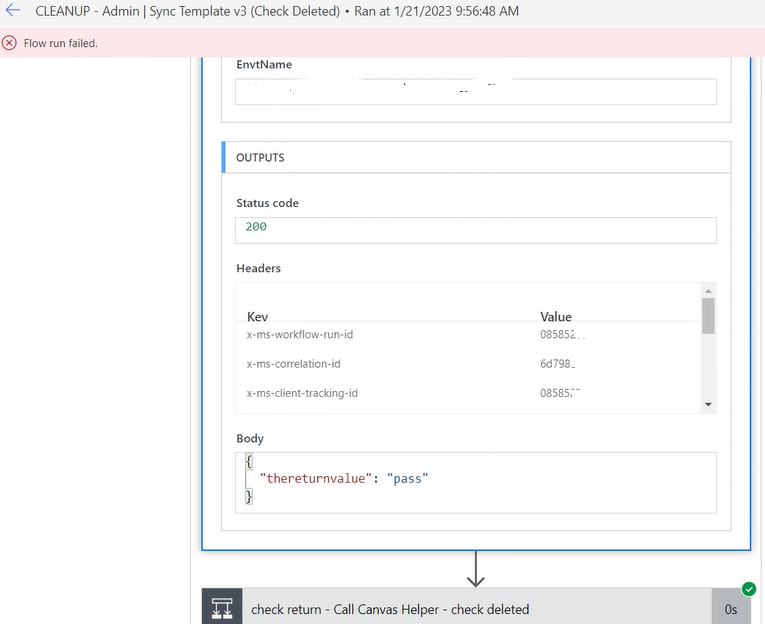Click the Headers scrollbar thumb
The width and height of the screenshot is (765, 631).
[708, 315]
